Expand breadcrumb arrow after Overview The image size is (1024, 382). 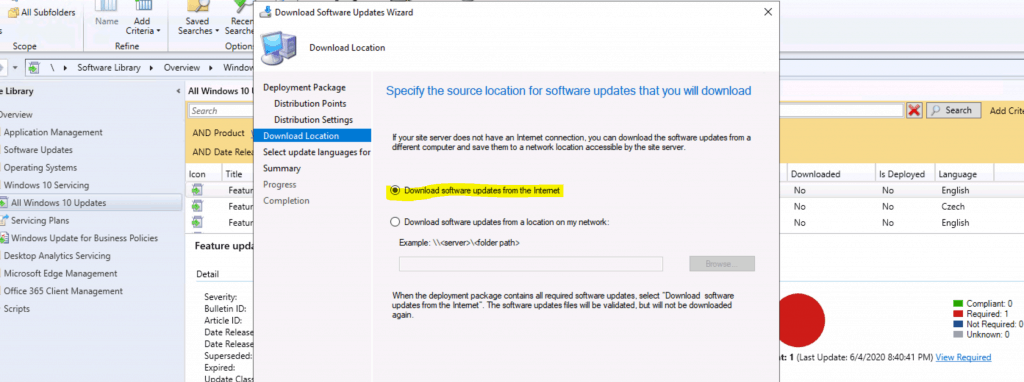pyautogui.click(x=212, y=68)
